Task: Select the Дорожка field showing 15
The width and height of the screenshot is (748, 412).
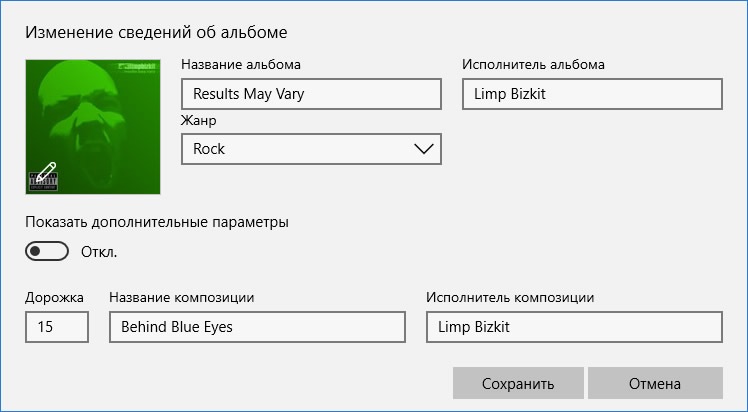Action: coord(57,327)
